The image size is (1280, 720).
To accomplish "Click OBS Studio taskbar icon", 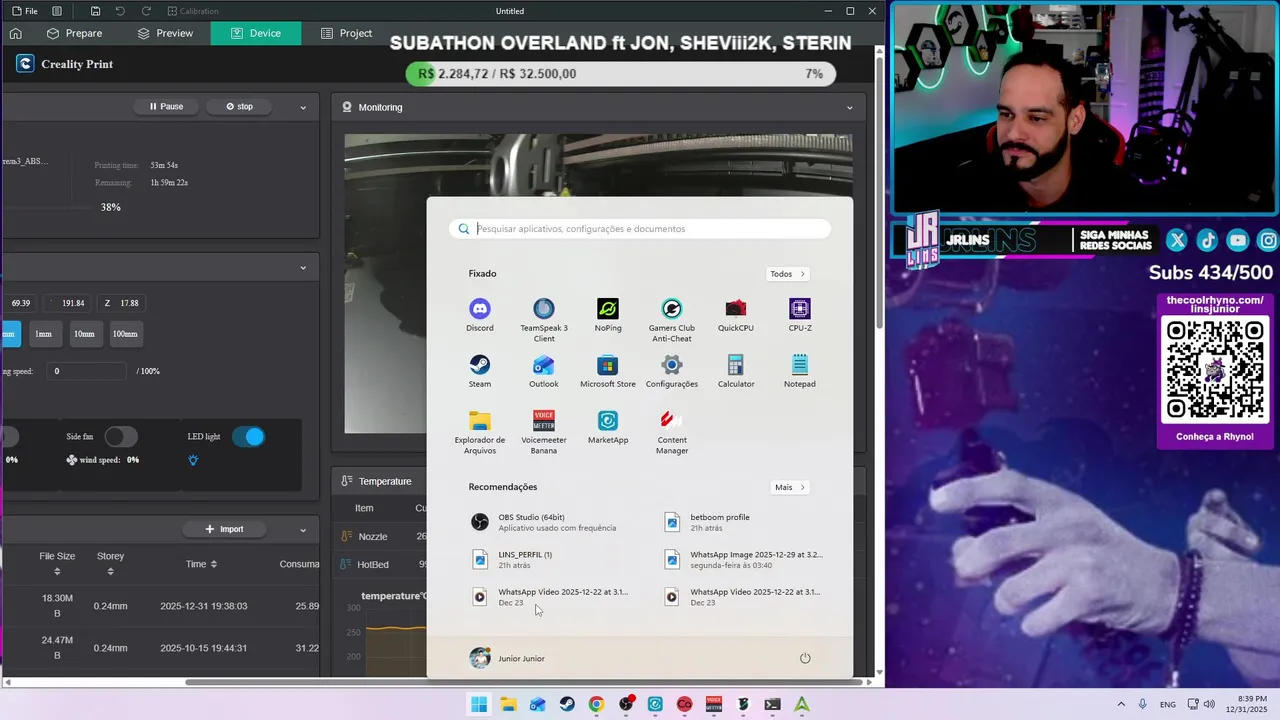I will click(x=626, y=704).
